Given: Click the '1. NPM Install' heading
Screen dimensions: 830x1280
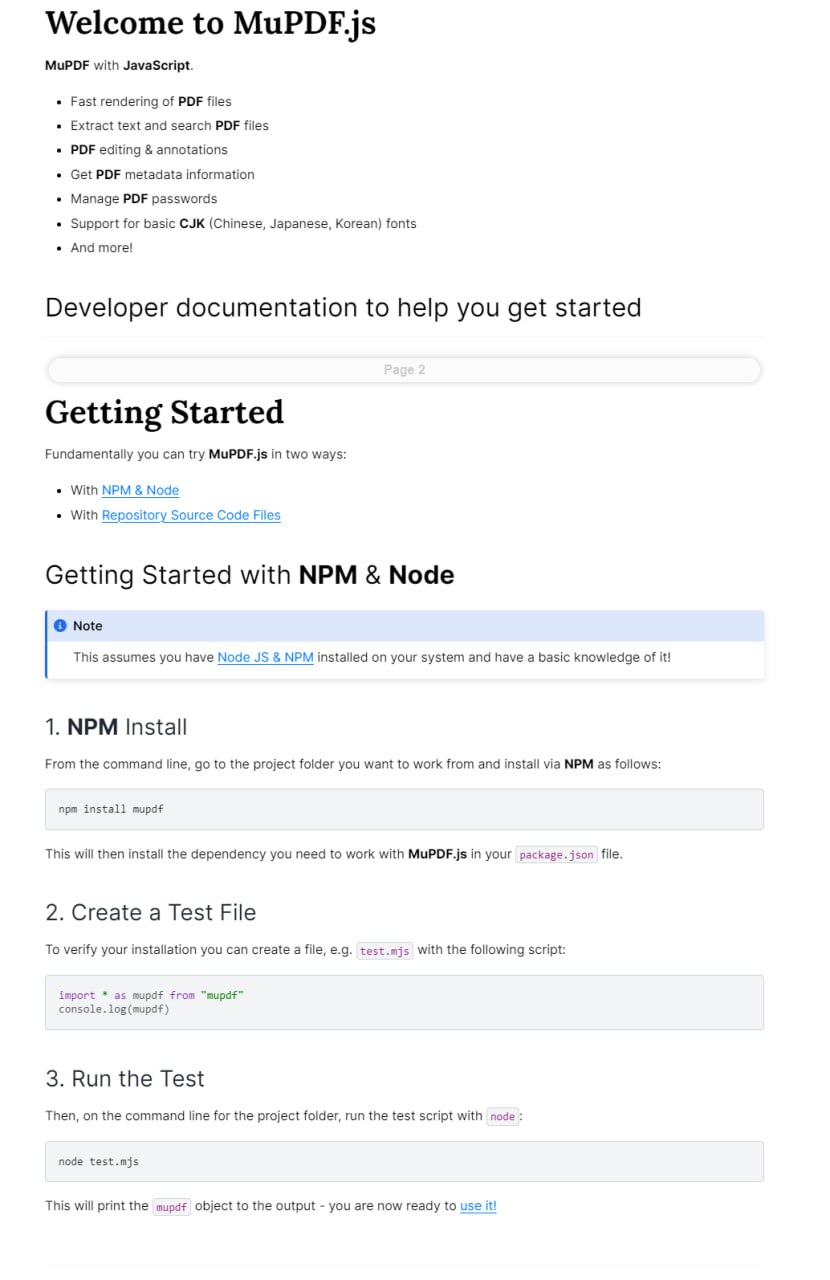Looking at the screenshot, I should tap(116, 727).
